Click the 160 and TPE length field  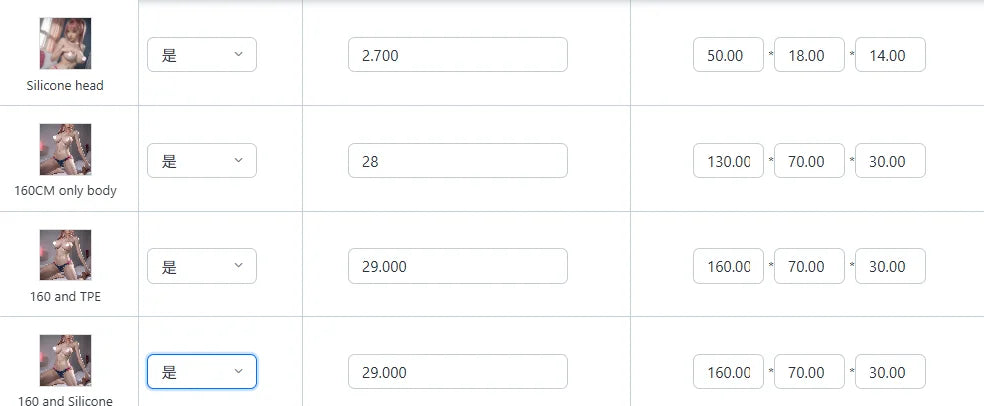(x=728, y=266)
